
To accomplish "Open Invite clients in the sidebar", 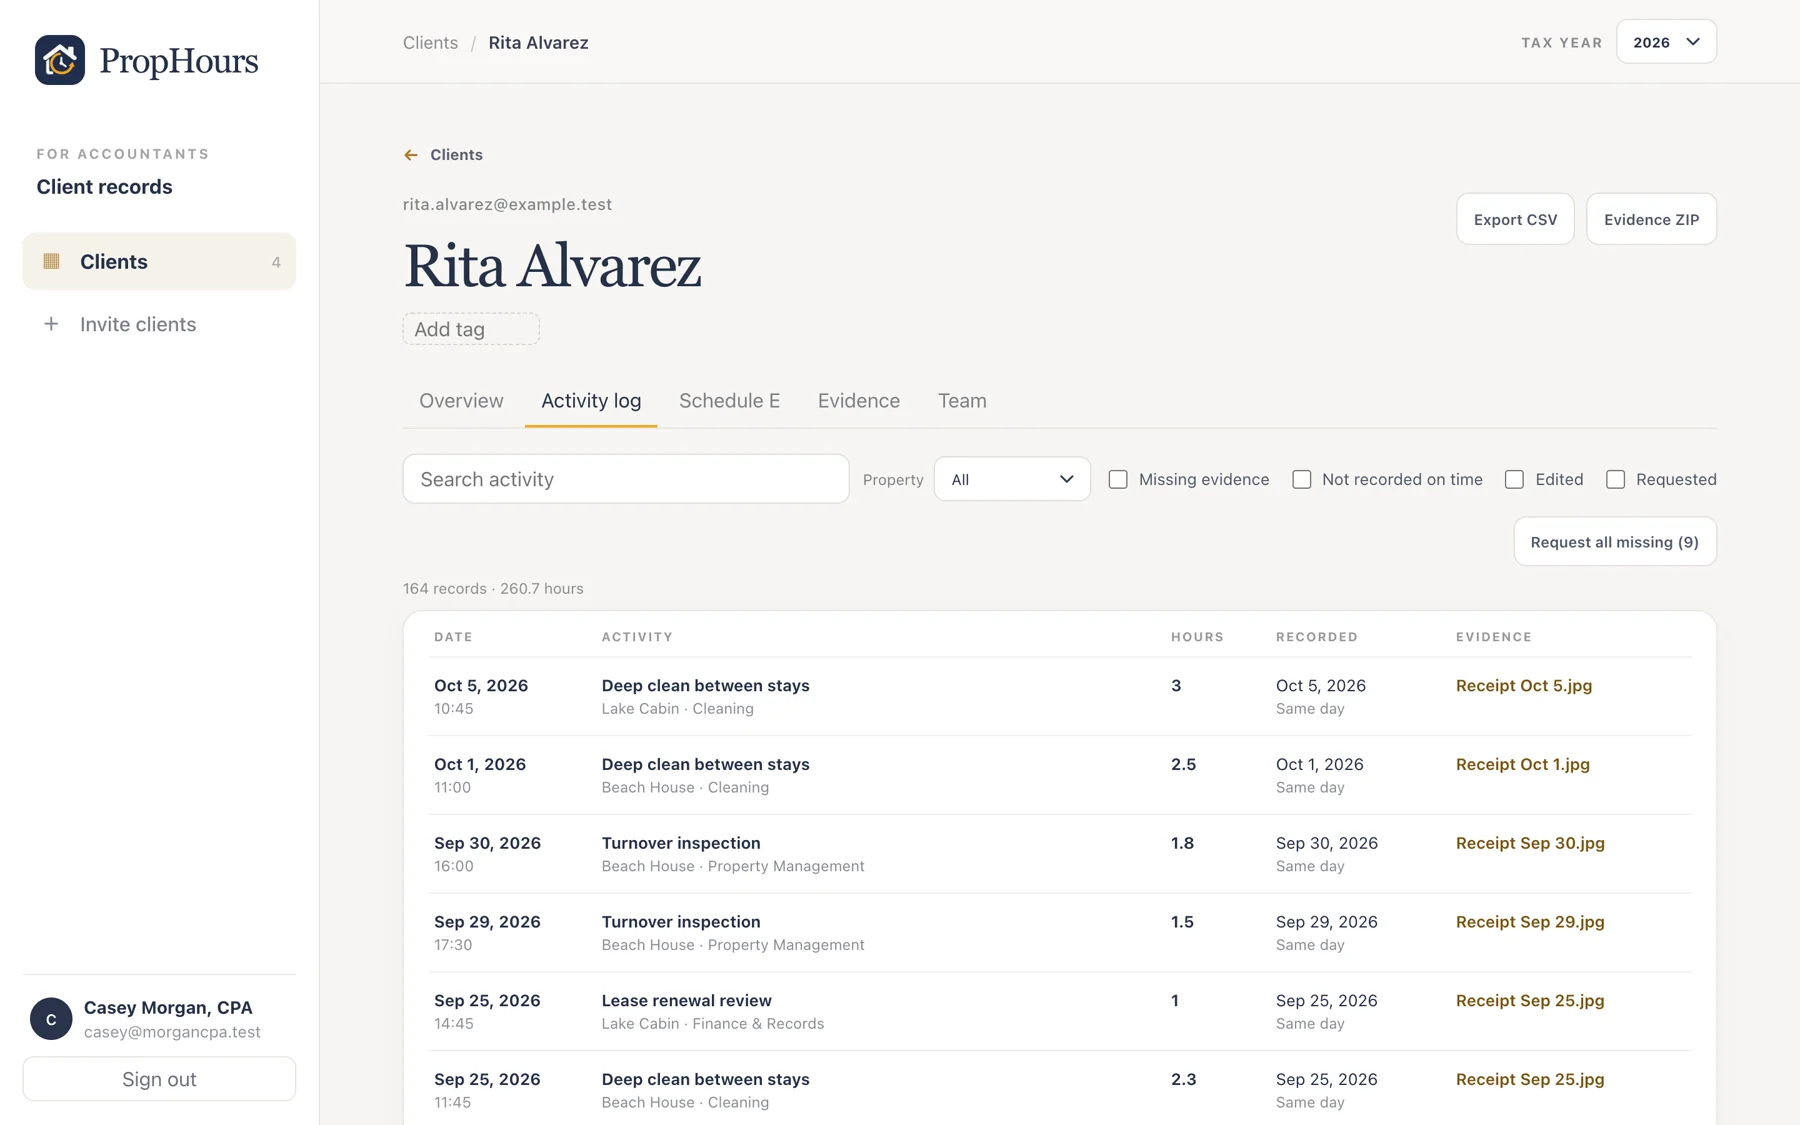I will click(x=159, y=324).
